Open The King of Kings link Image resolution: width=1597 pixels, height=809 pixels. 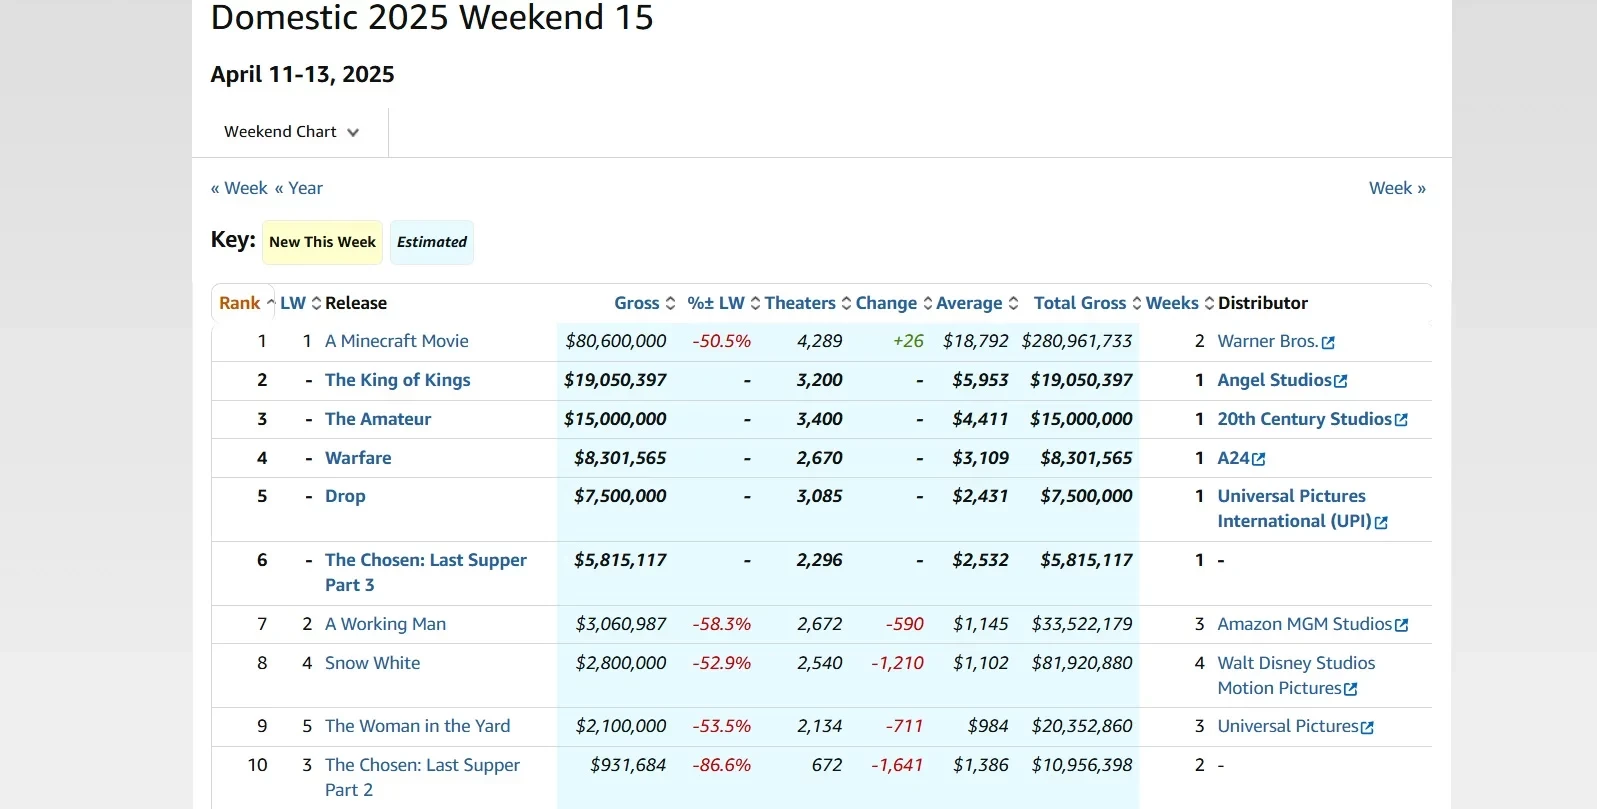(397, 380)
